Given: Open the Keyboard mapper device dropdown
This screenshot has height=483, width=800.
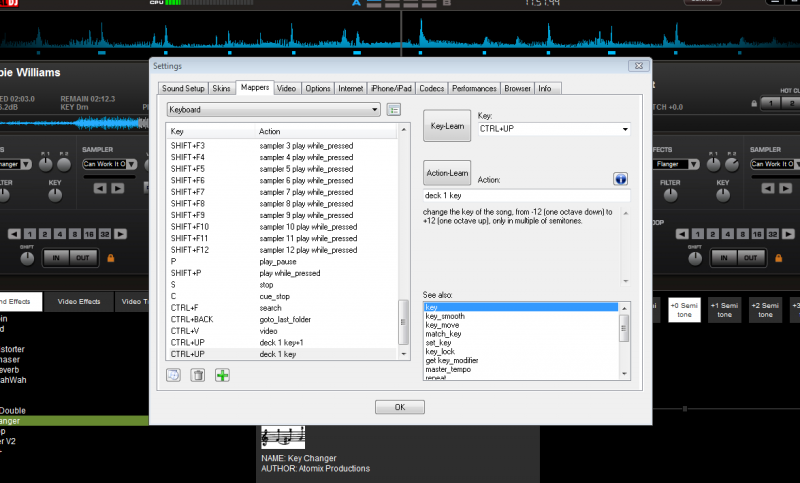Looking at the screenshot, I should click(x=272, y=109).
